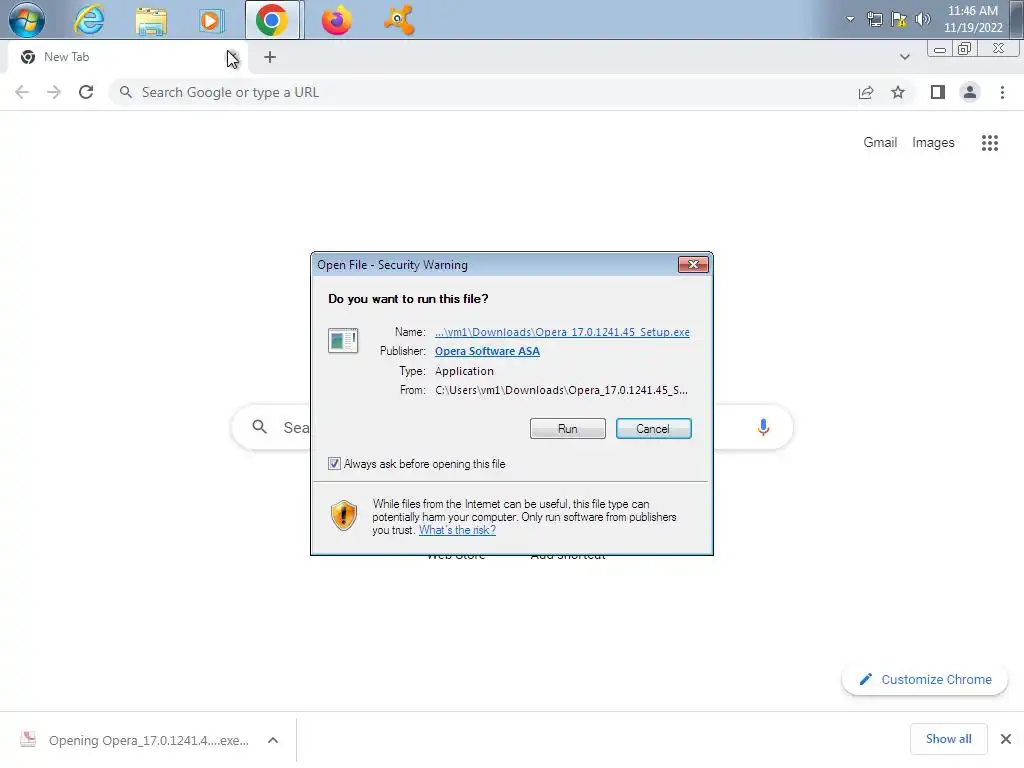
Task: Go forward with the forward arrow
Action: [54, 92]
